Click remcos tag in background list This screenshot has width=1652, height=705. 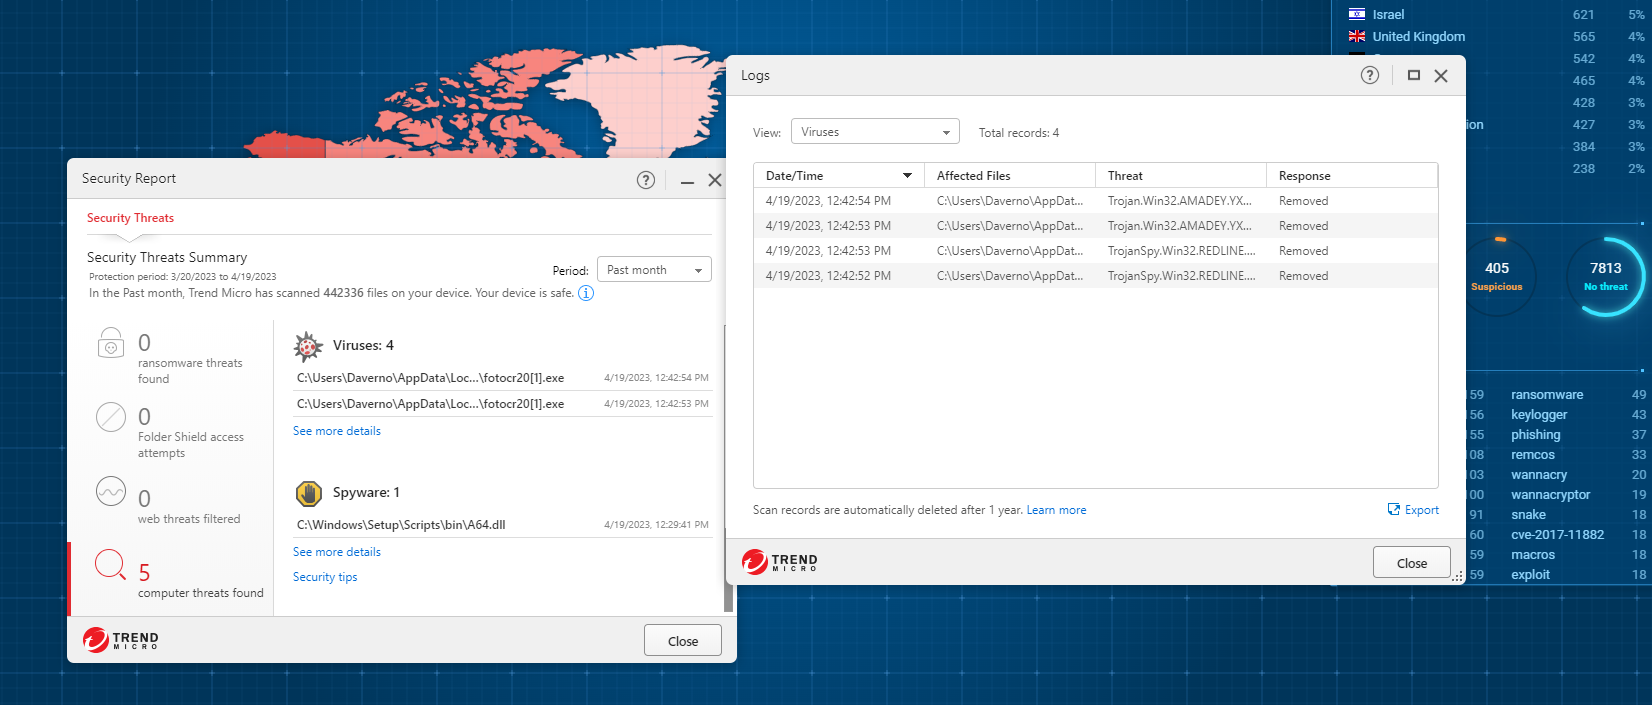(1532, 455)
